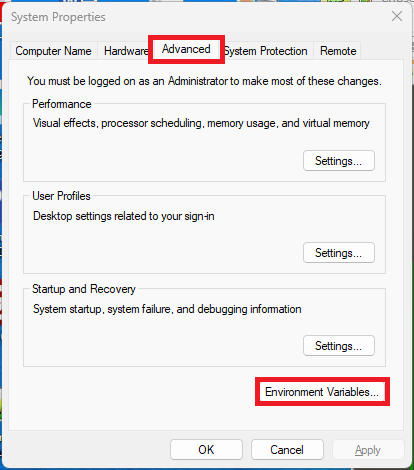This screenshot has height=470, width=414.
Task: Open the Hardware tab
Action: [x=125, y=51]
